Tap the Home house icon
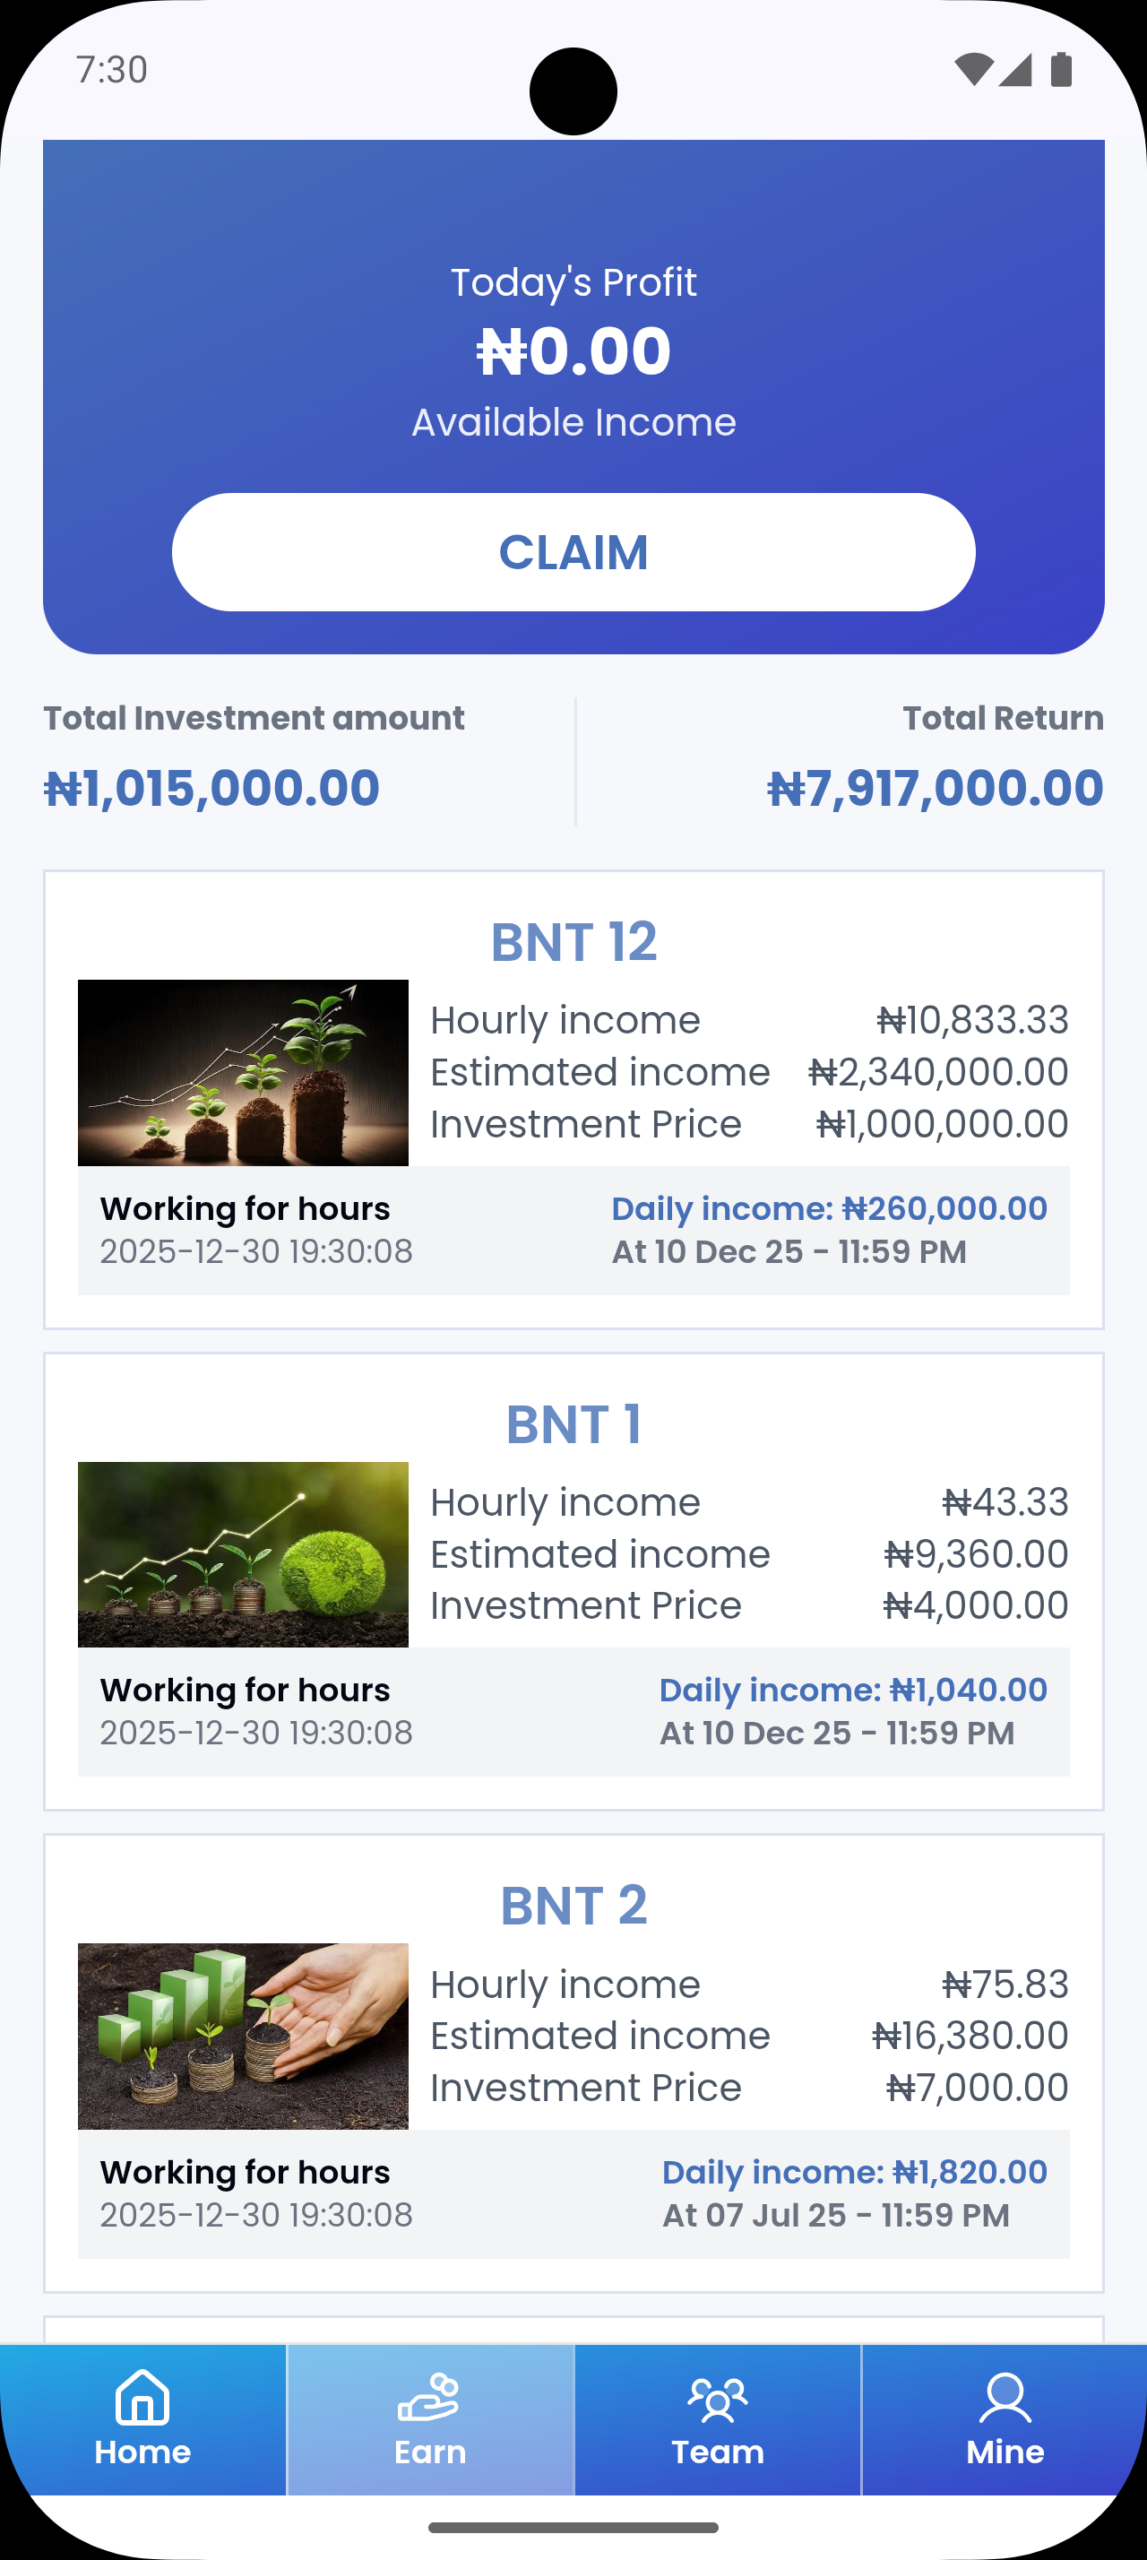The width and height of the screenshot is (1147, 2560). click(143, 2397)
